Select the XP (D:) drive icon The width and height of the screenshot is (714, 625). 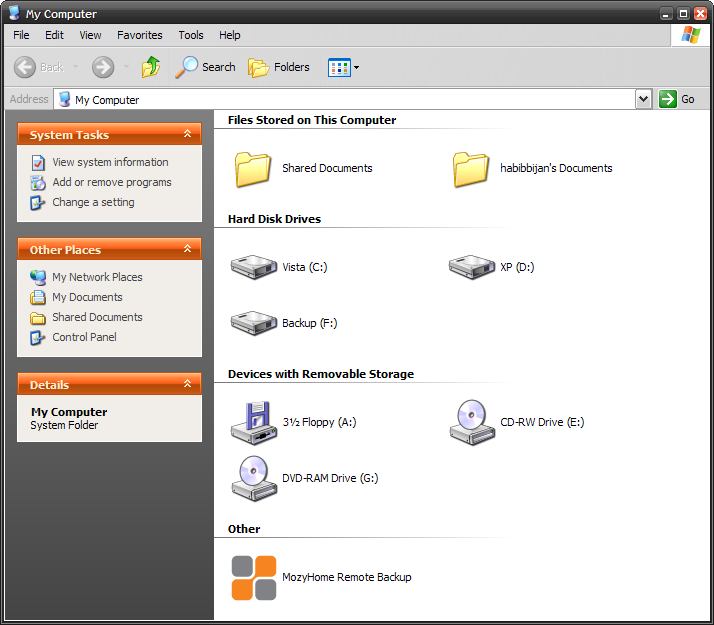[472, 267]
